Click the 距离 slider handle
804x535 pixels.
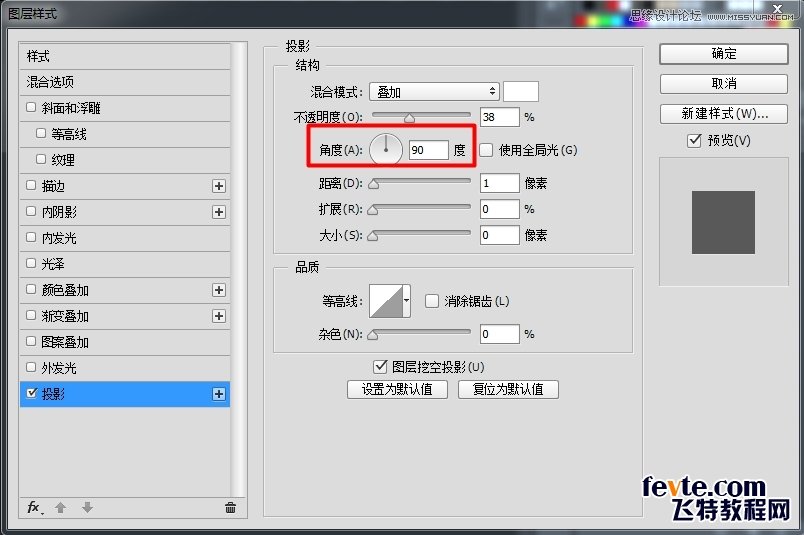(x=374, y=184)
